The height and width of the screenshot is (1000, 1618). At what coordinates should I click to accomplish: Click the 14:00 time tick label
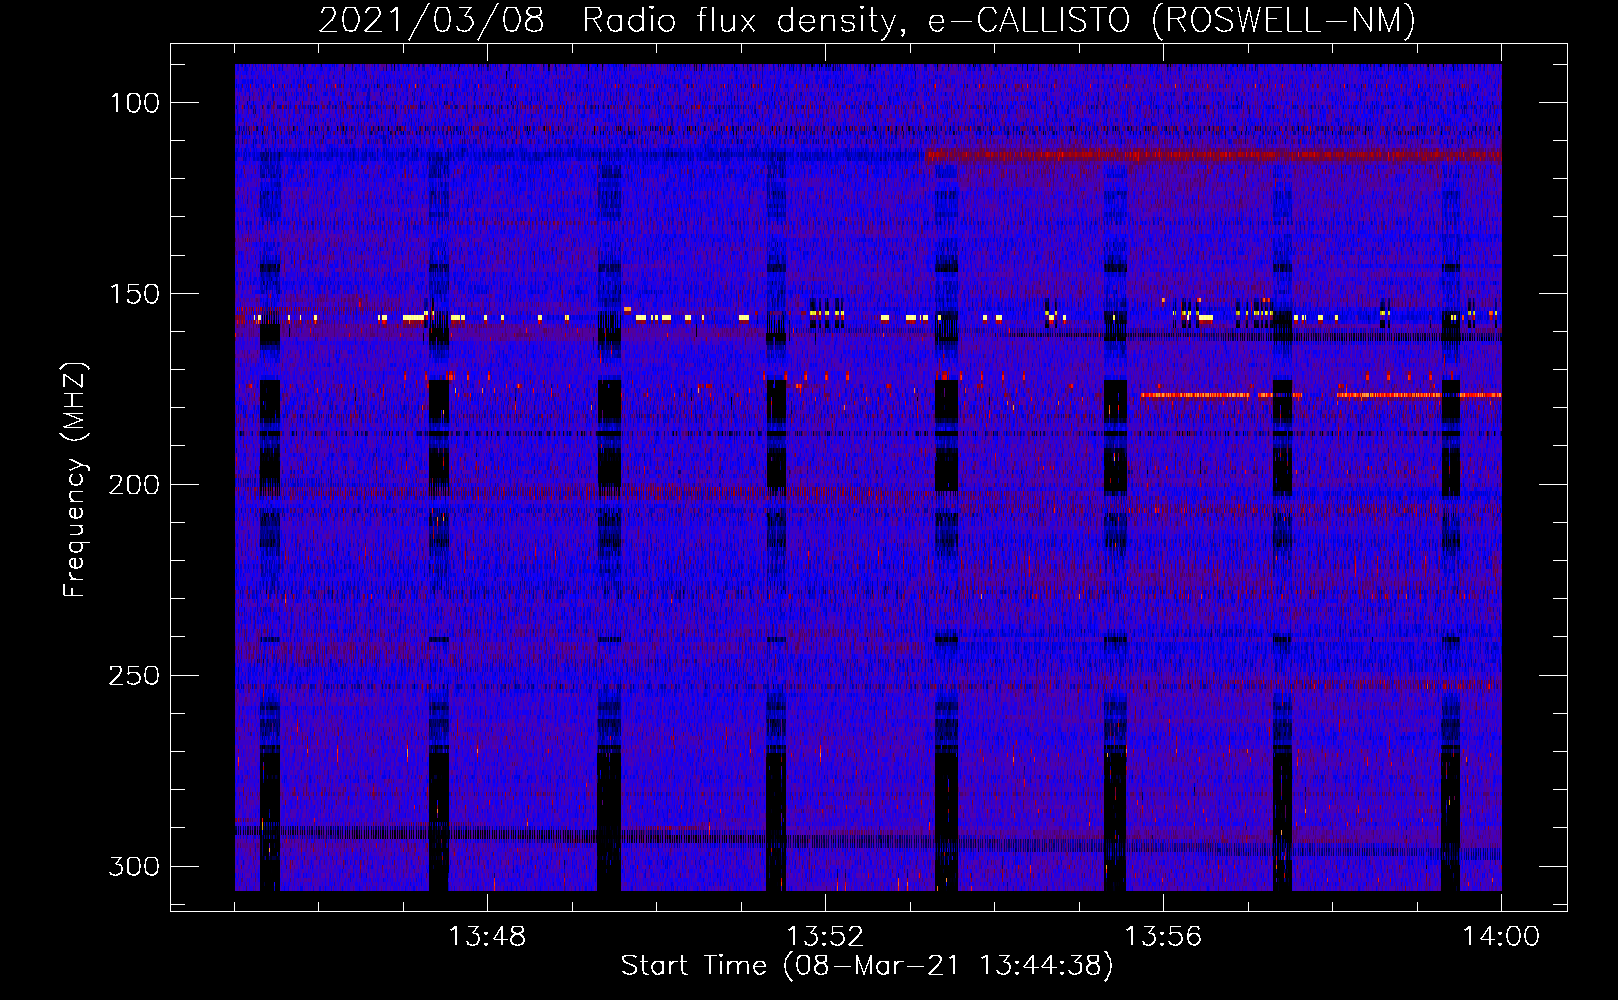pos(1501,937)
